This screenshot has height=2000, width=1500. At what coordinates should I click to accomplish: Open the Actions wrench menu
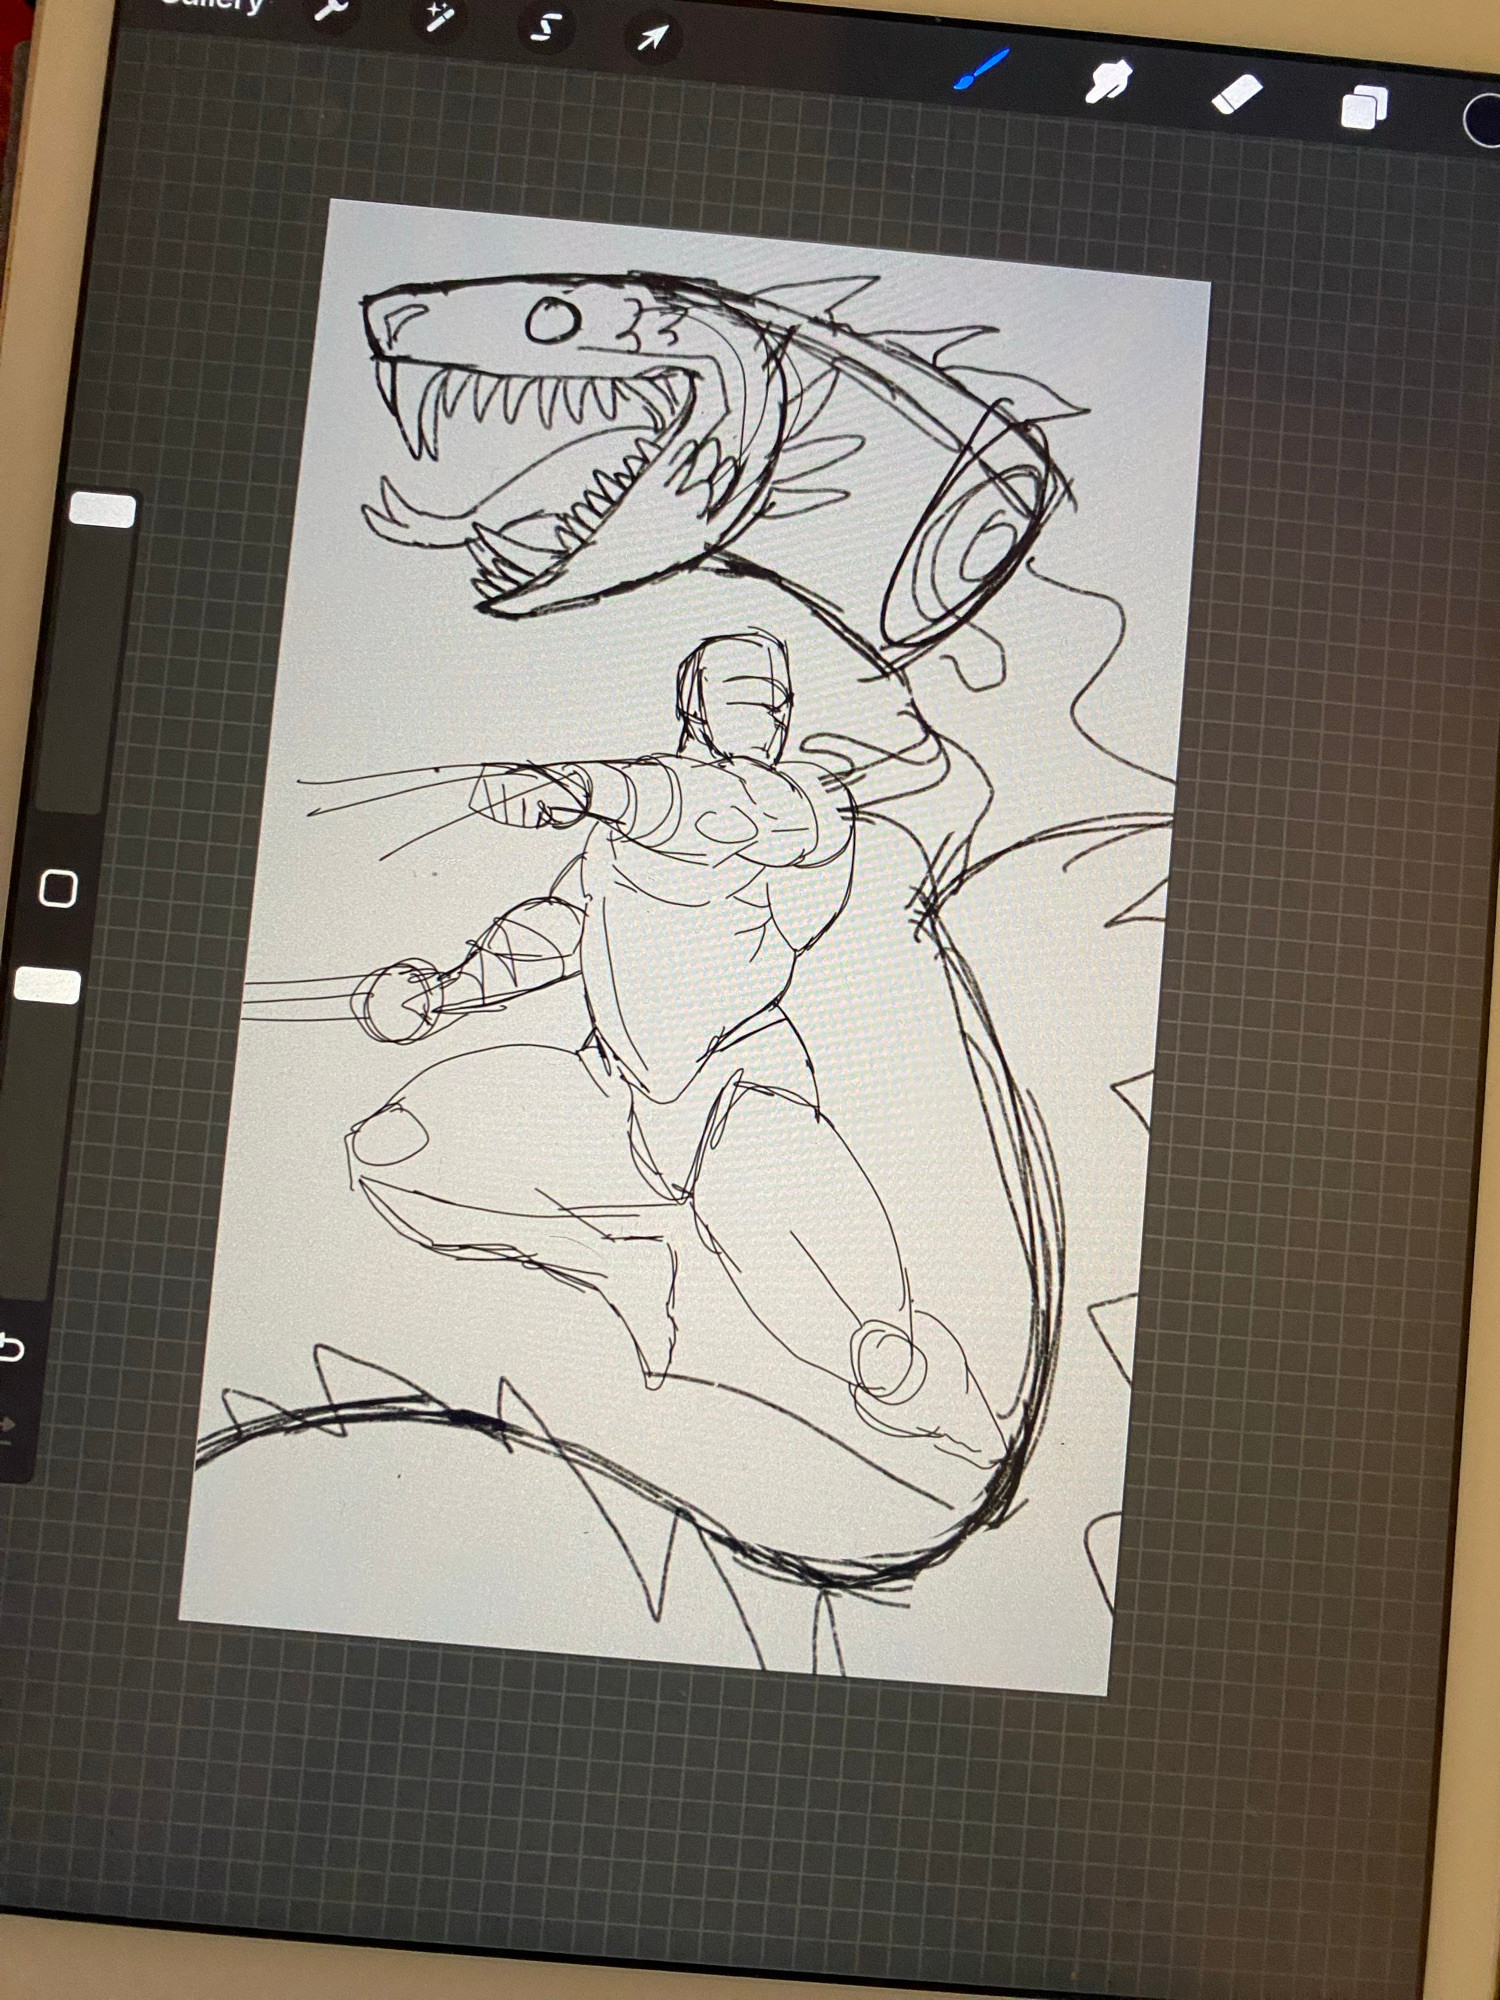click(330, 9)
